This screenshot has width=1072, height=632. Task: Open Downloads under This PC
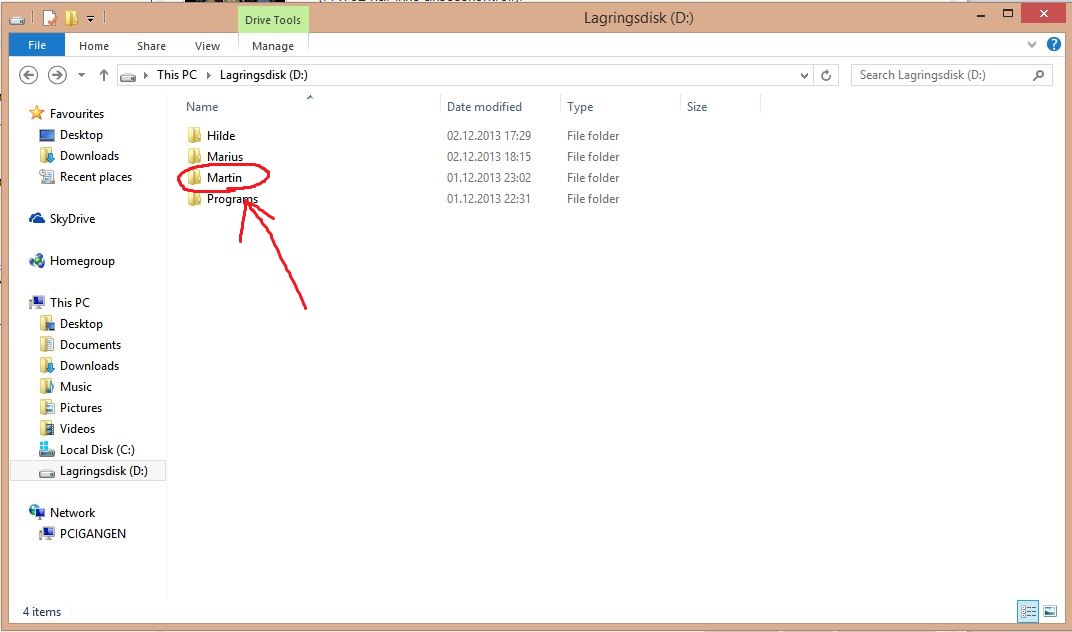pos(89,366)
